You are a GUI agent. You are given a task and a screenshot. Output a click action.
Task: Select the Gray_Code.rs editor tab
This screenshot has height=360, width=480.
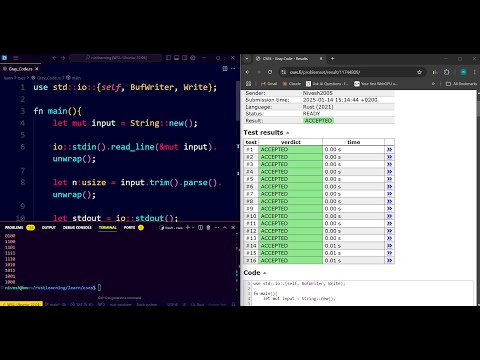[20, 69]
